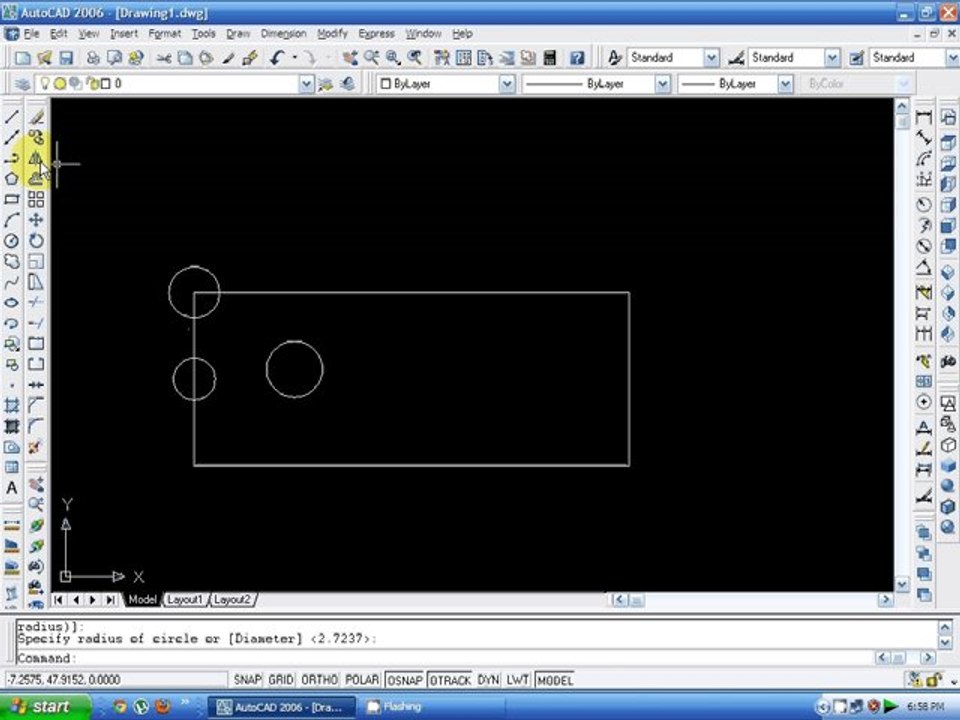The image size is (960, 720).
Task: Open the Express menu
Action: pos(376,34)
